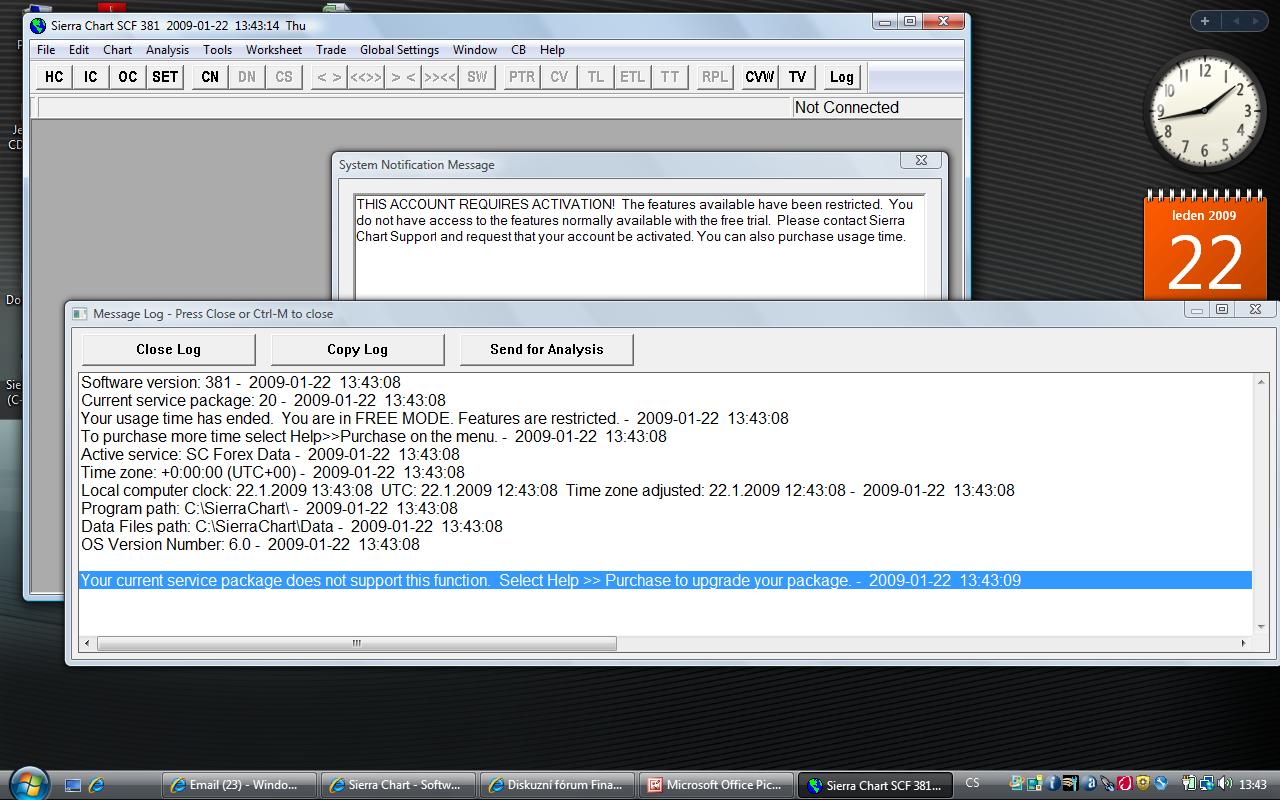1280x800 pixels.
Task: Open the Chart menu
Action: pyautogui.click(x=117, y=50)
